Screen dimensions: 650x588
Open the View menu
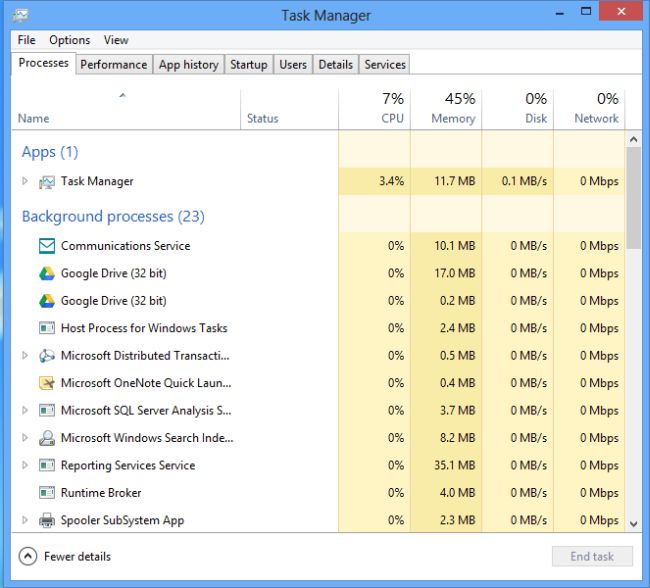[x=116, y=40]
